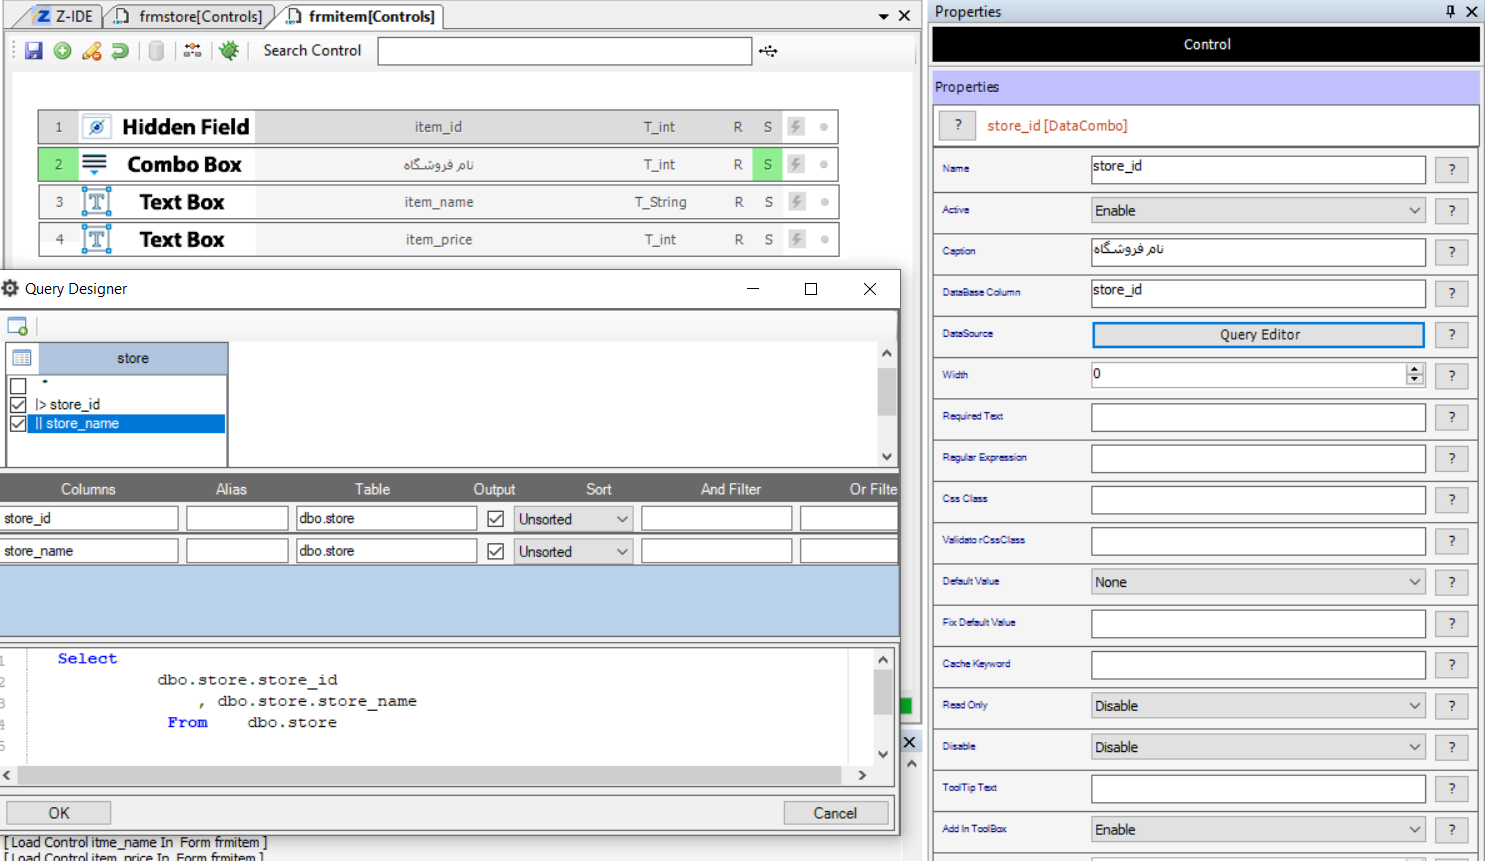Click the Text Box icon of the item_price row
The height and width of the screenshot is (861, 1485).
pyautogui.click(x=96, y=240)
